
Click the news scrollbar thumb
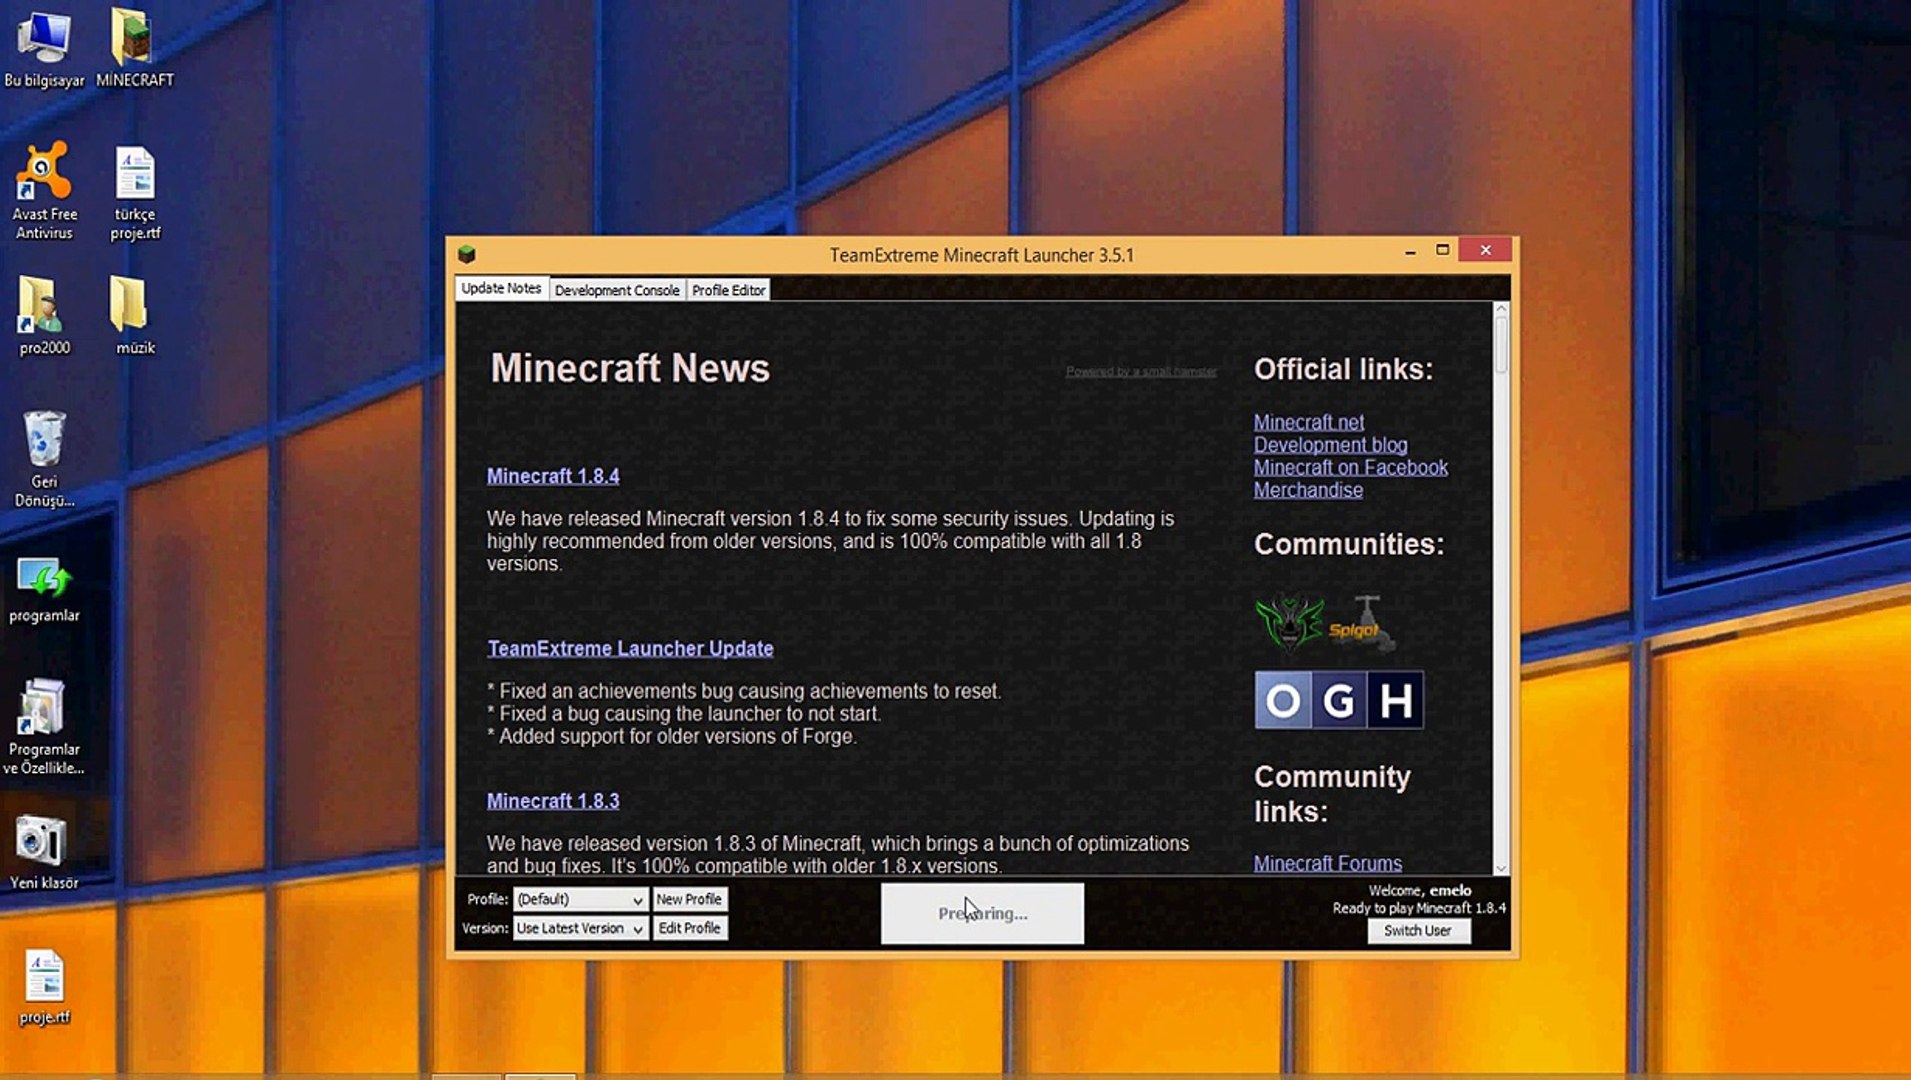1501,345
